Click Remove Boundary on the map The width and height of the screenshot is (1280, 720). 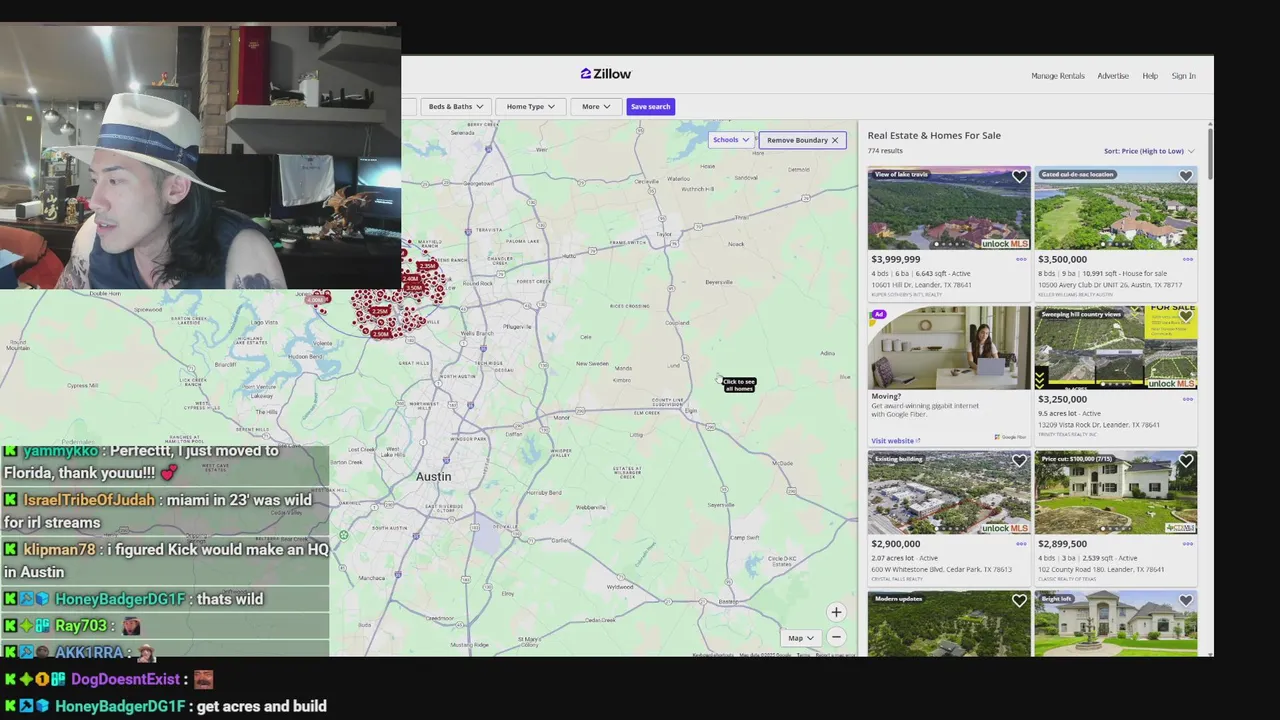[x=802, y=140]
